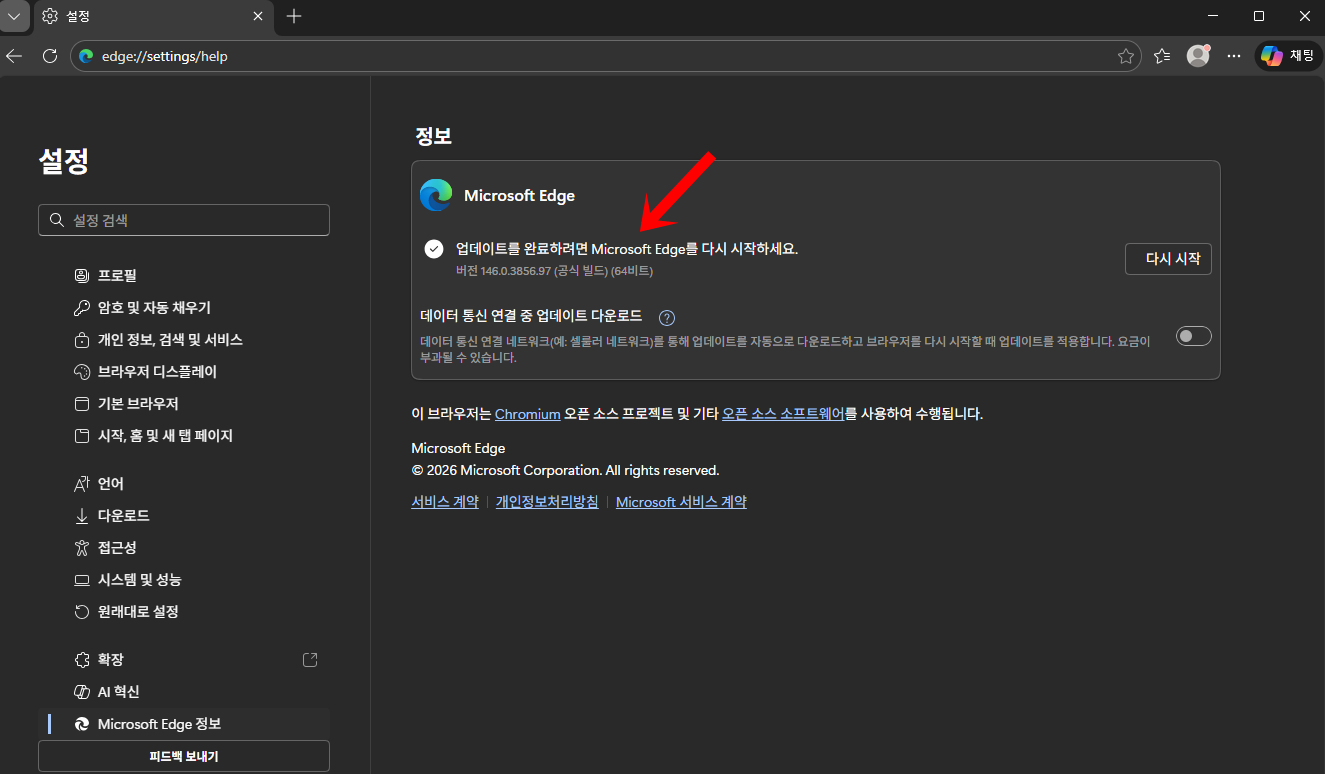Screen dimensions: 1325x774
Task: Click the AI 혁신 sidebar icon
Action: (82, 692)
